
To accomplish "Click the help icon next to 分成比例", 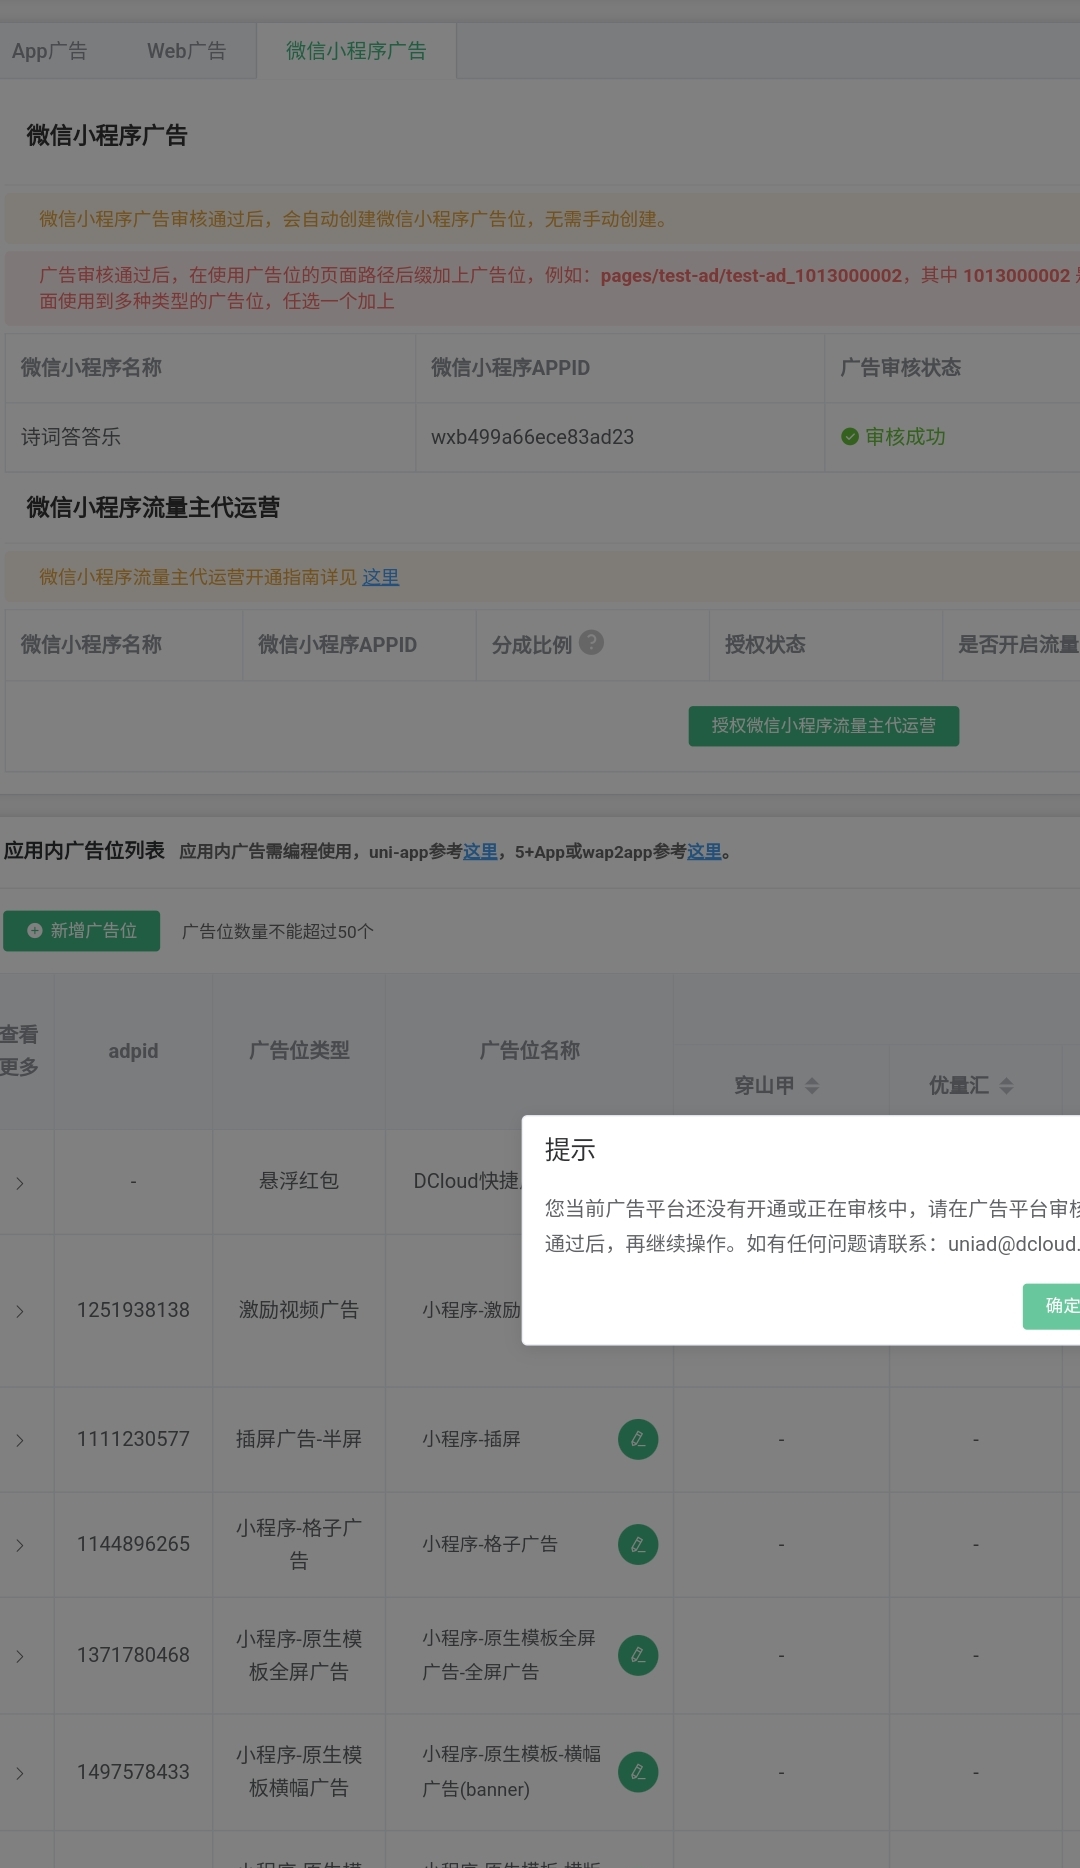I will (591, 643).
